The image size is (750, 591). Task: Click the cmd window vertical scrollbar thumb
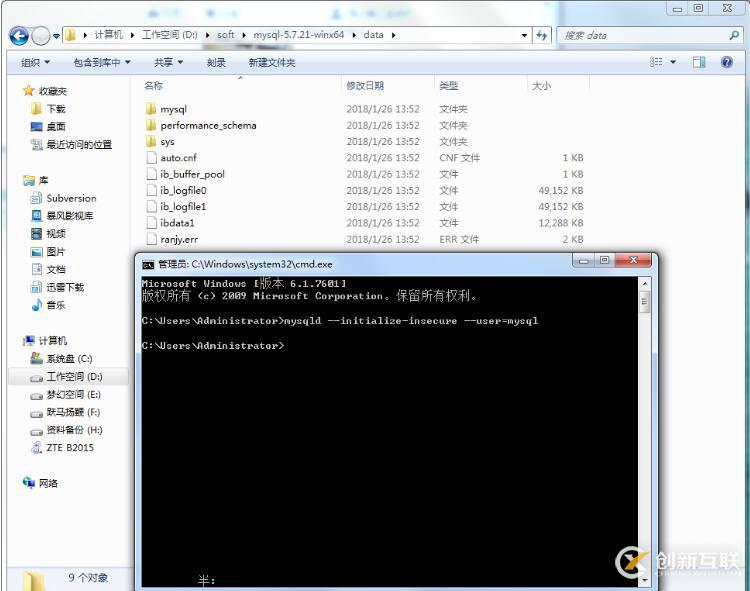click(644, 302)
